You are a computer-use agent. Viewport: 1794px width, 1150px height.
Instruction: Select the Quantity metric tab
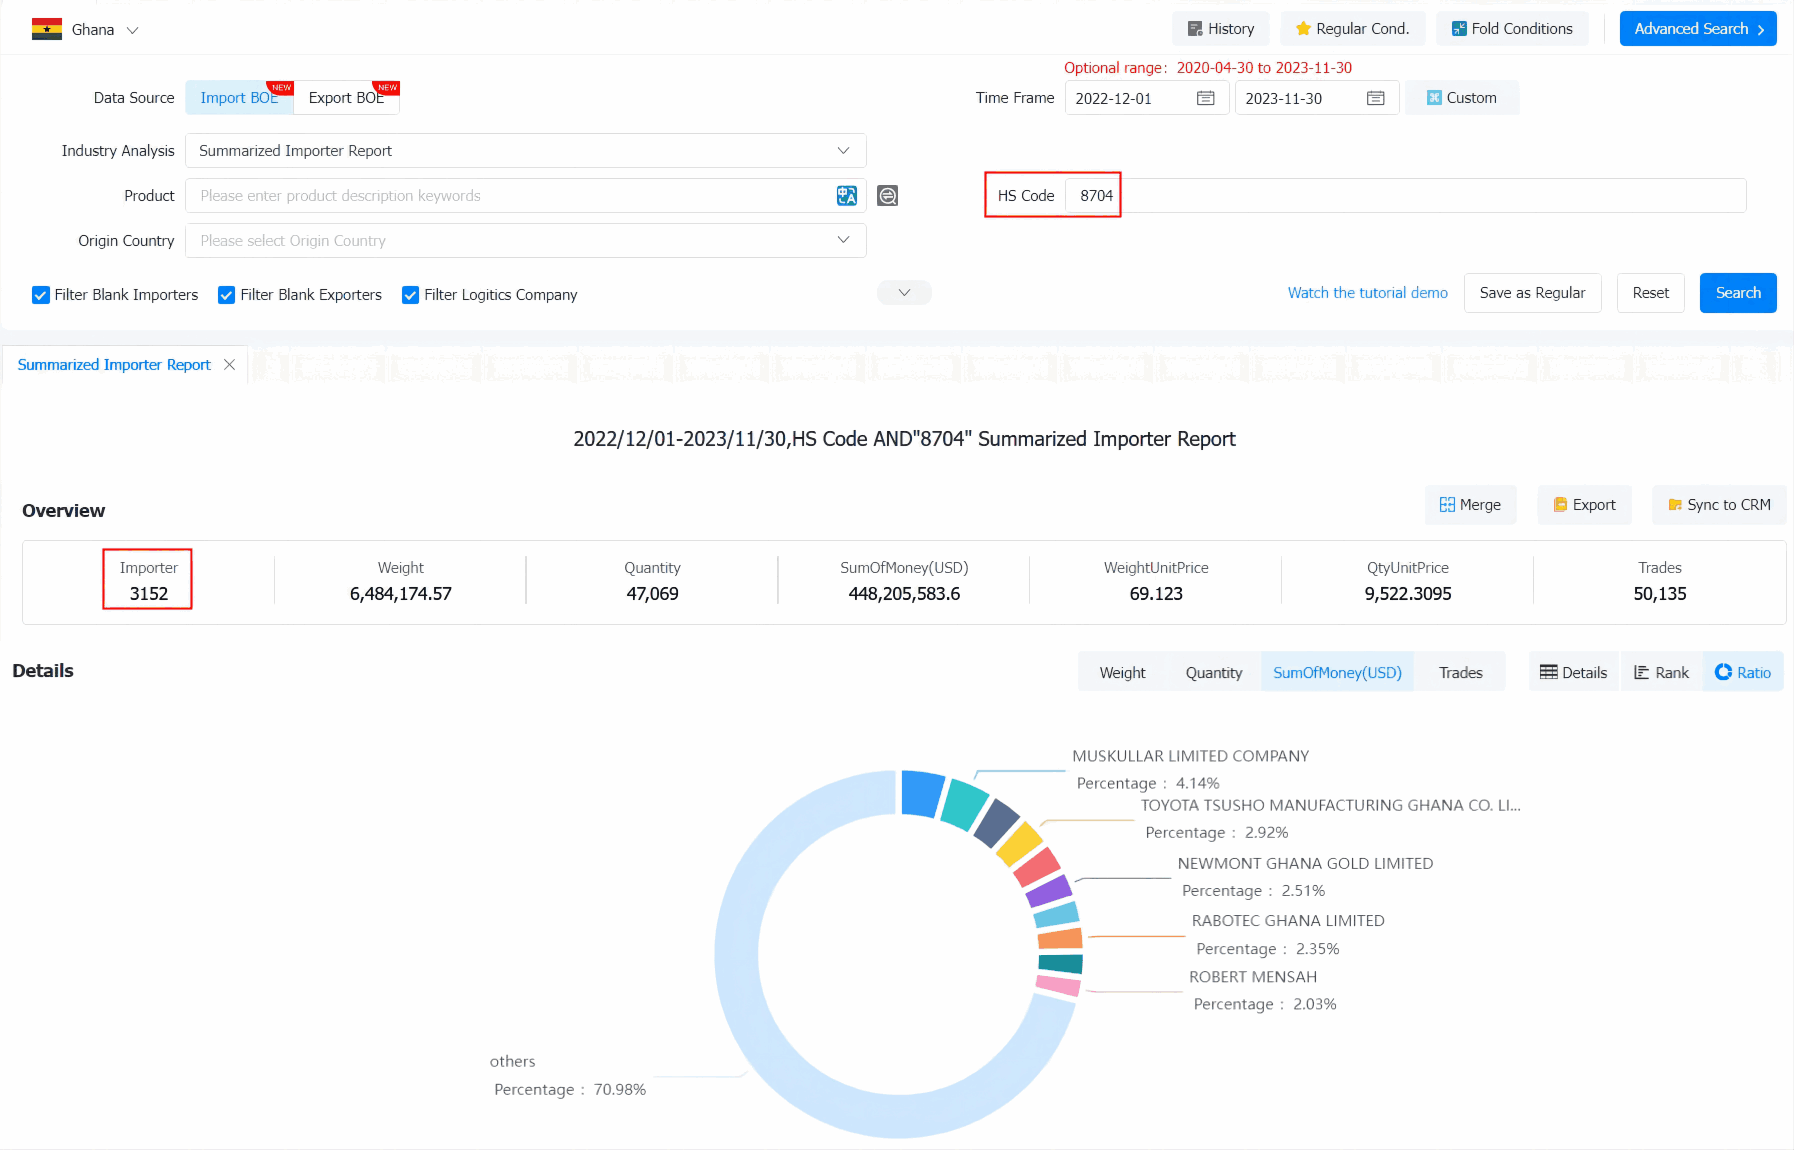pos(1214,673)
